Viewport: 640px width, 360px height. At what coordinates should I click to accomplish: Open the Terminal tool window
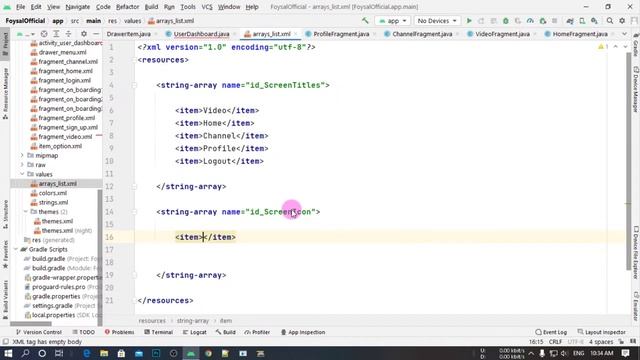click(x=159, y=332)
